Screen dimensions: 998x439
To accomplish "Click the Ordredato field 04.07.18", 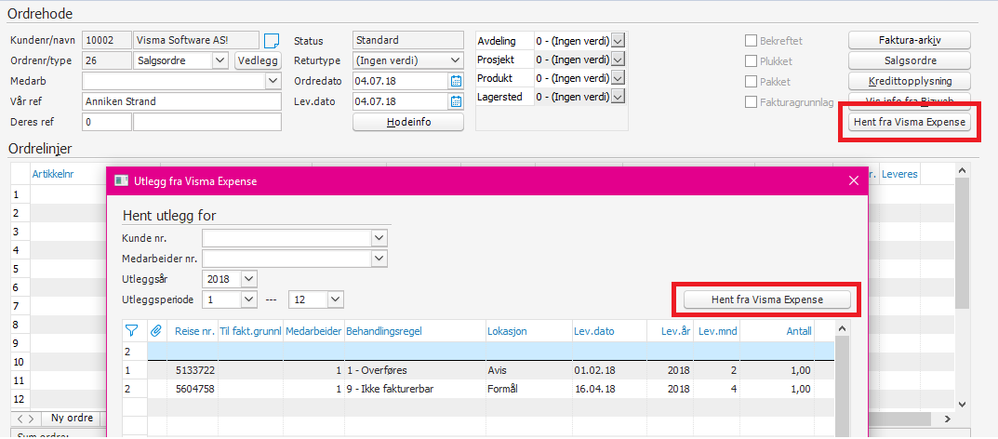I will (x=401, y=81).
